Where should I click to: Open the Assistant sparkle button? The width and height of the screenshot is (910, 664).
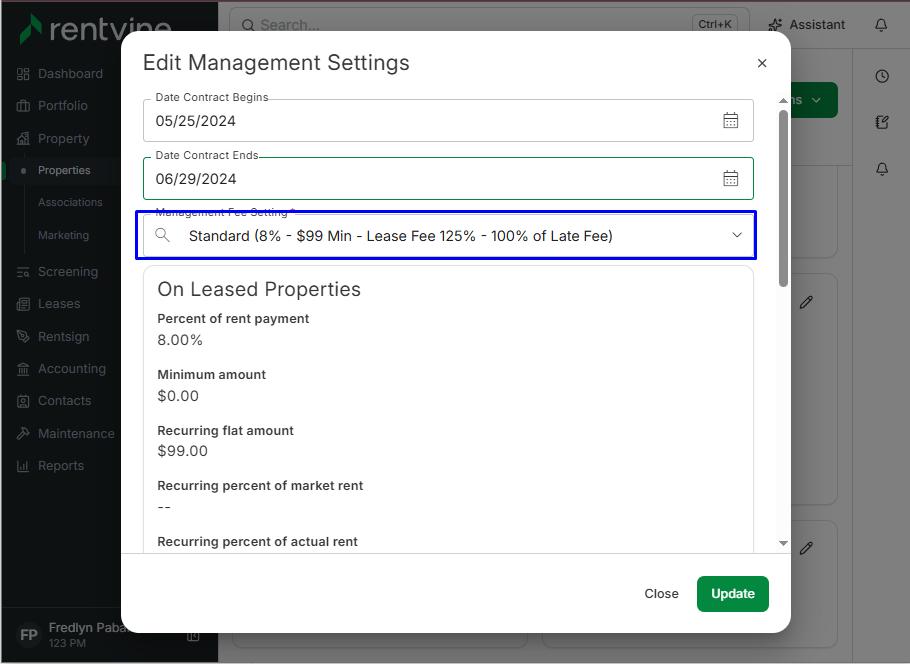point(807,24)
